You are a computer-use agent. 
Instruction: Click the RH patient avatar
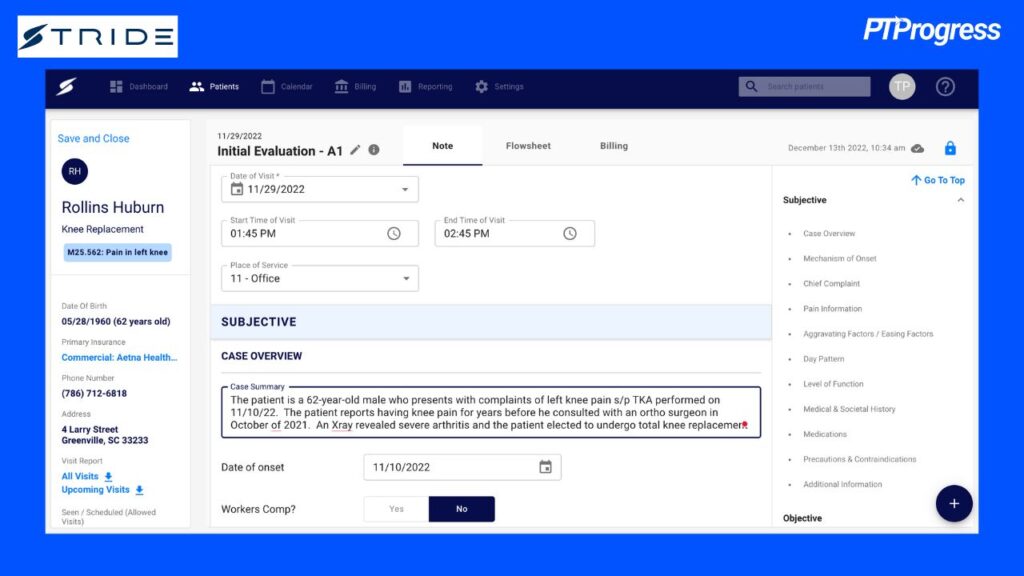point(74,171)
